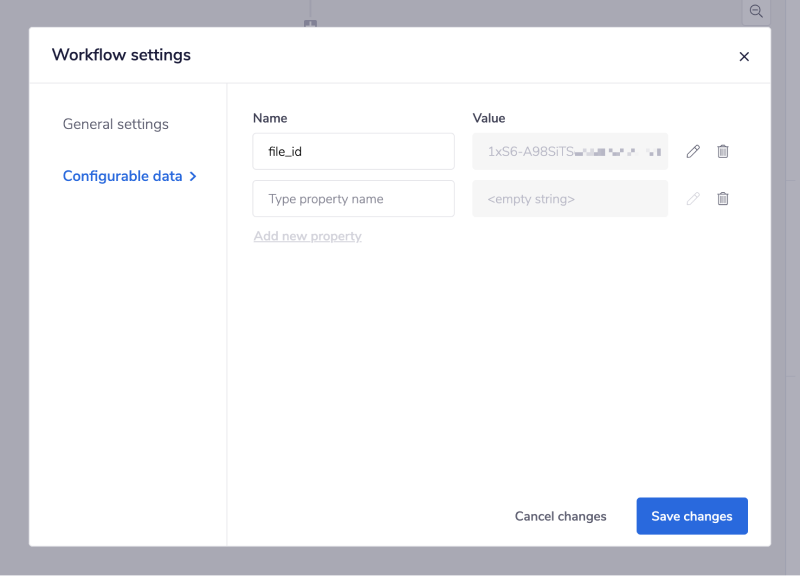The image size is (800, 576).
Task: Click the Name column header
Action: tap(270, 118)
